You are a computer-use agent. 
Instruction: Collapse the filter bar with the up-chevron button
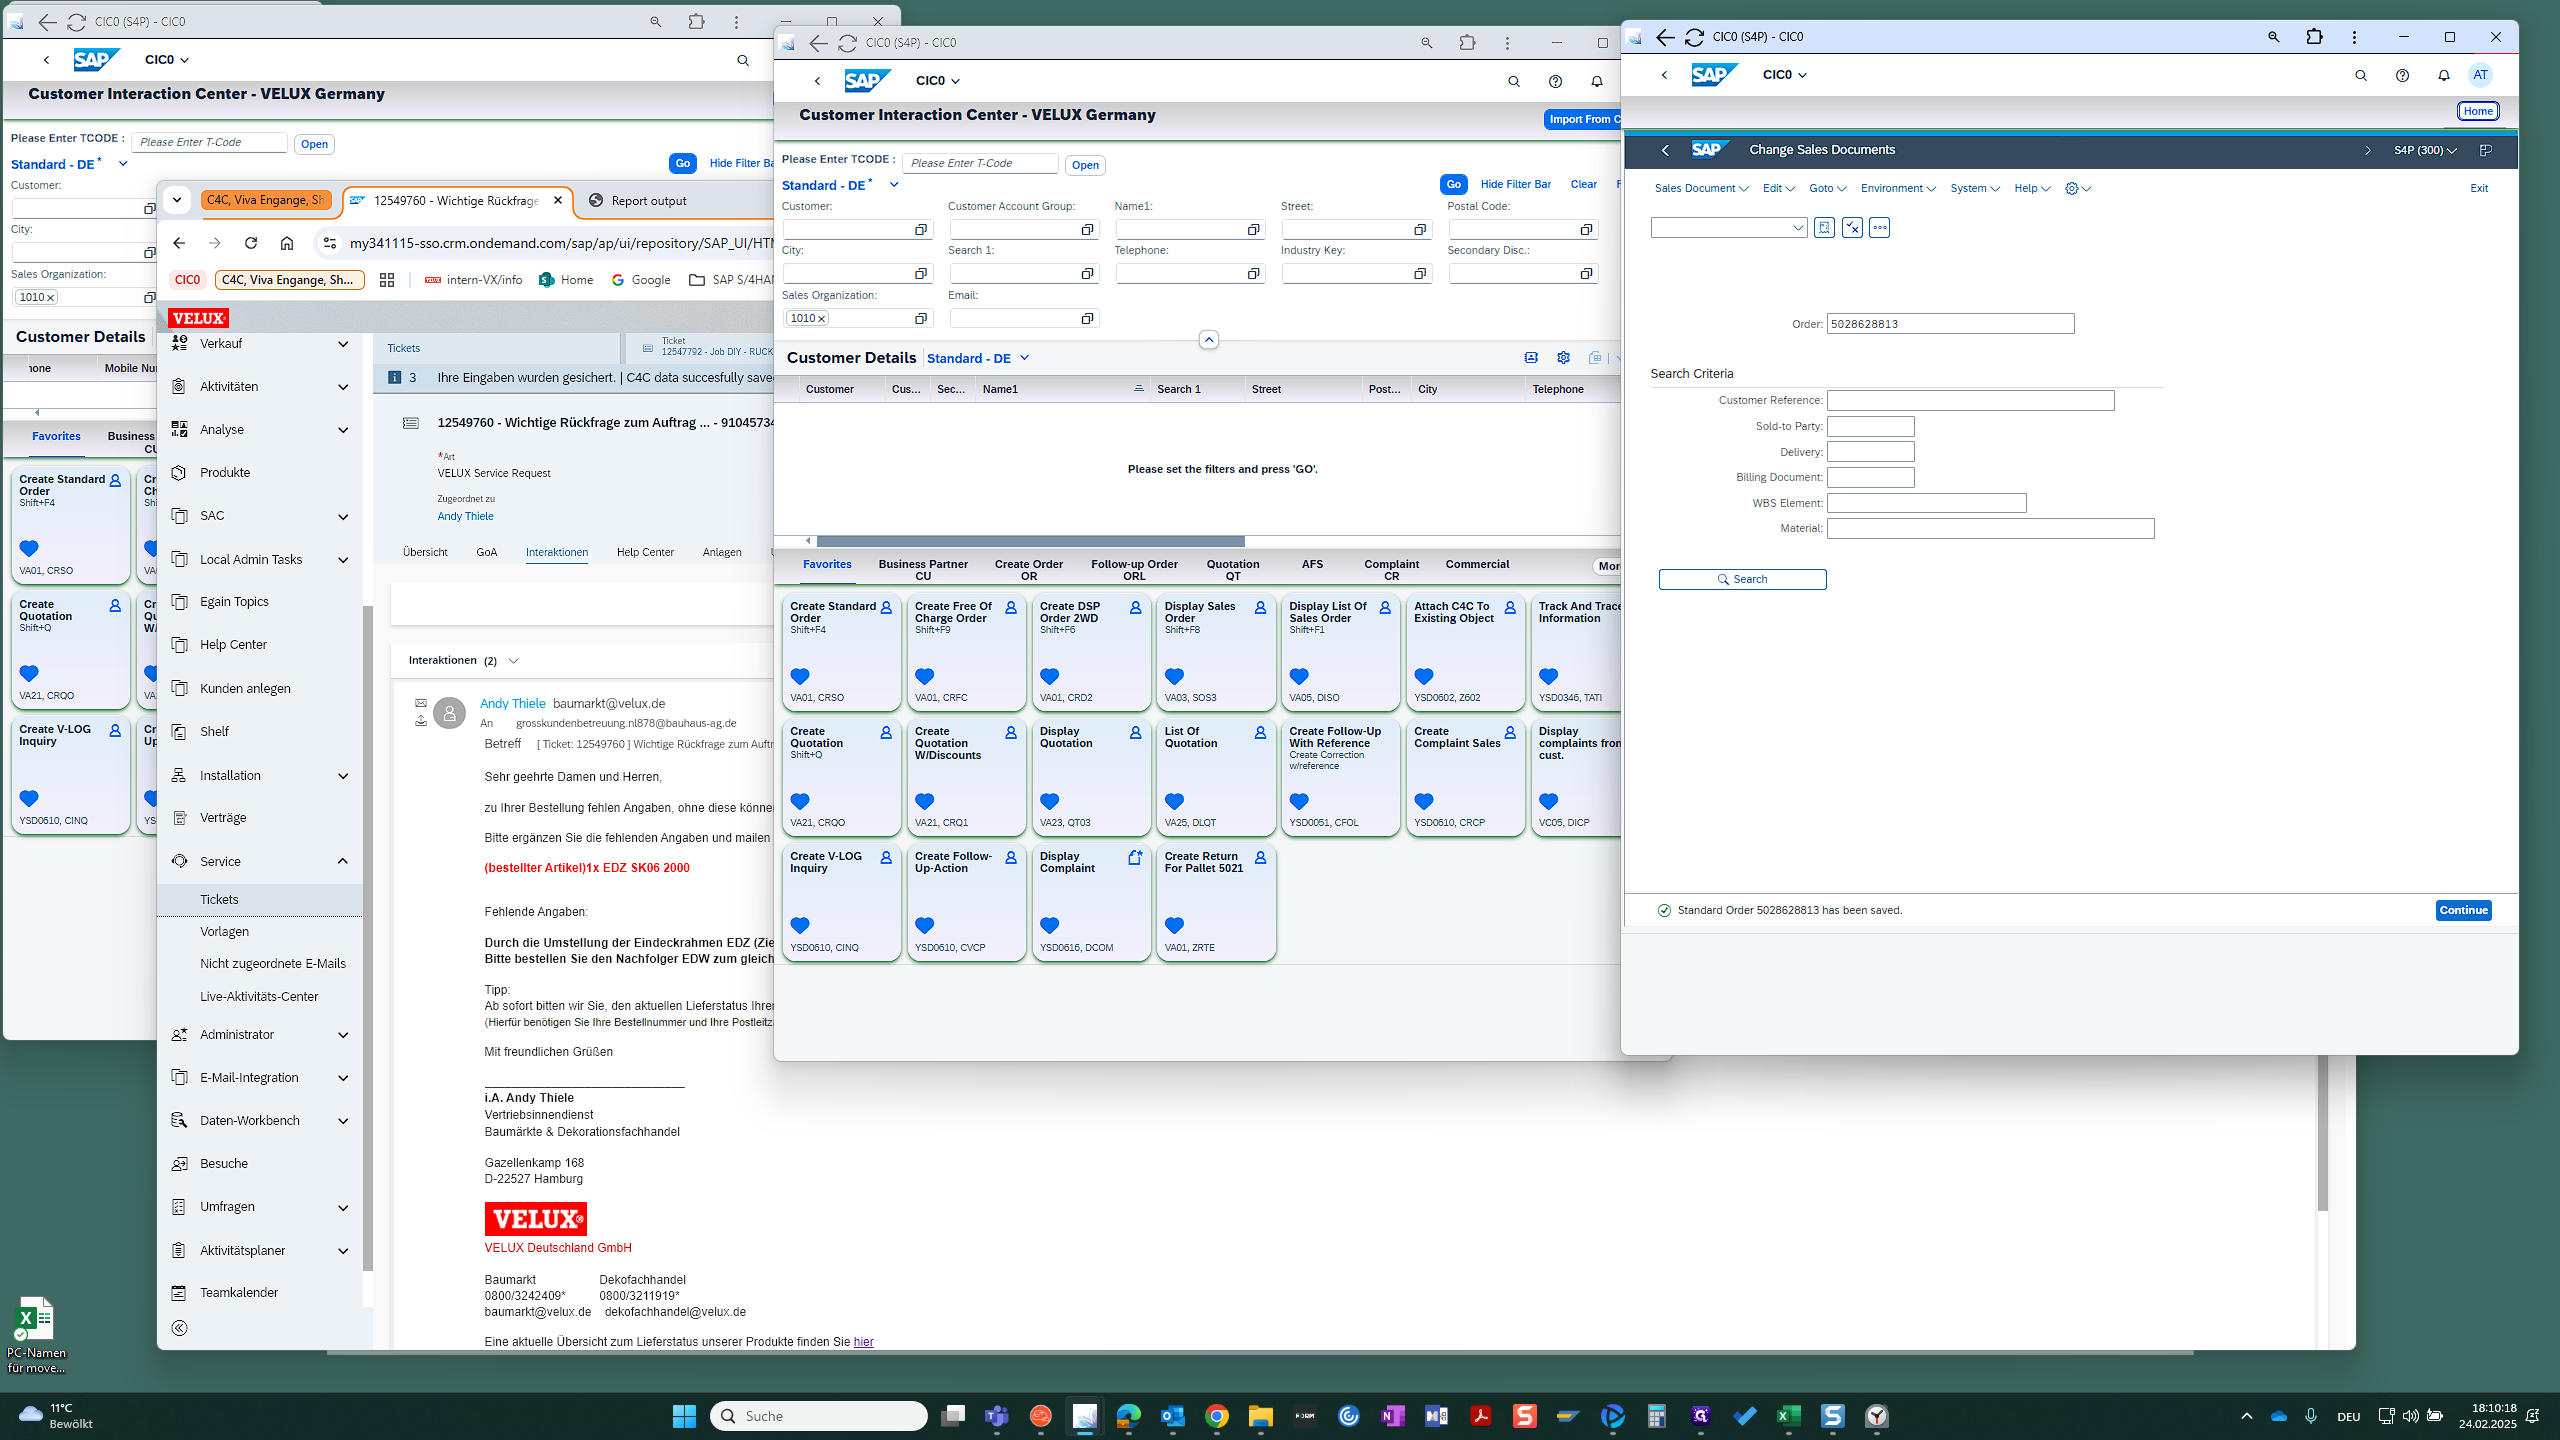(1209, 340)
